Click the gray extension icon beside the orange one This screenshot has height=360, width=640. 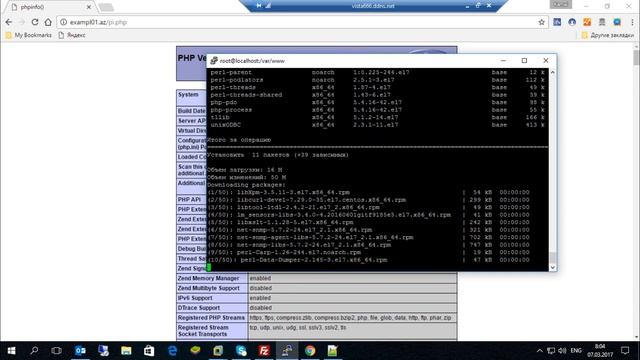[602, 22]
